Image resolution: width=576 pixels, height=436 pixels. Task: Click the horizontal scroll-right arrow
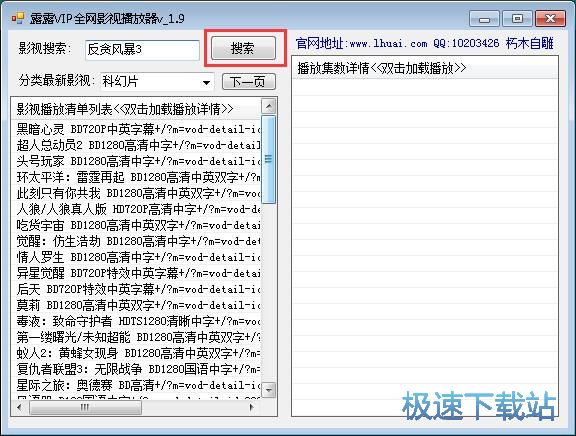252,407
